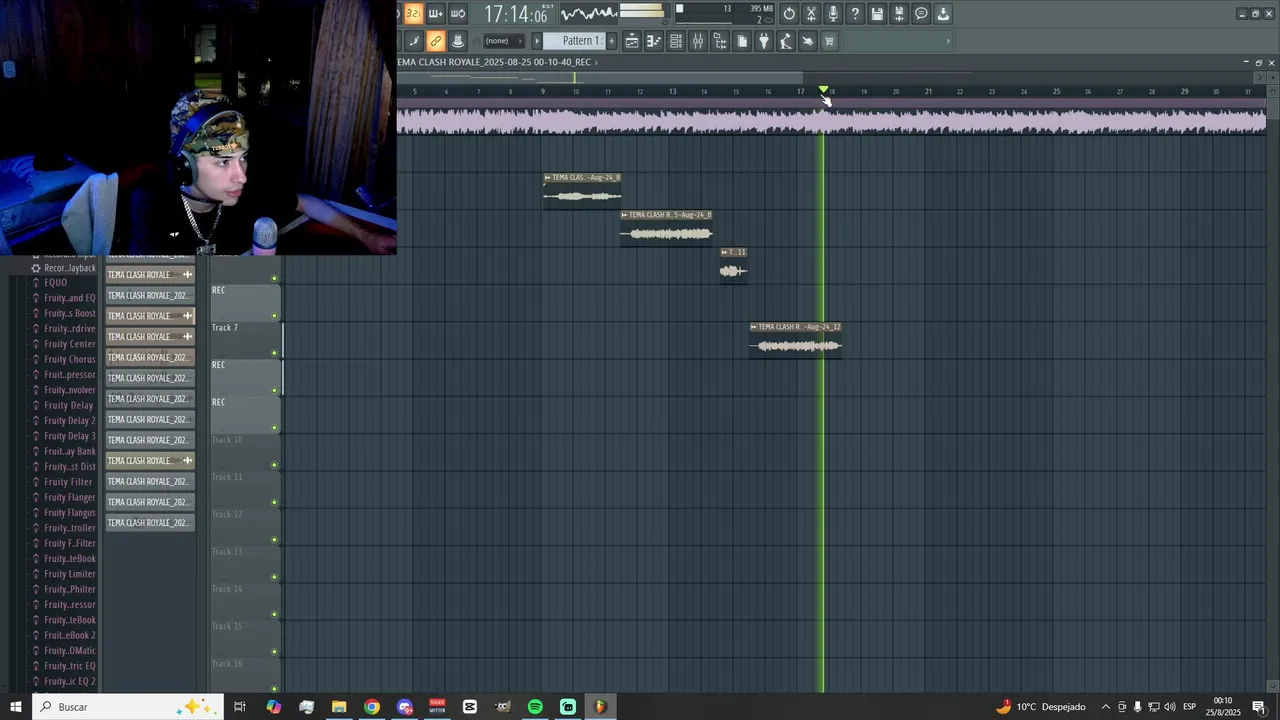Click the pink waveform overview strip
Screen dimensions: 1280x720
tap(831, 120)
